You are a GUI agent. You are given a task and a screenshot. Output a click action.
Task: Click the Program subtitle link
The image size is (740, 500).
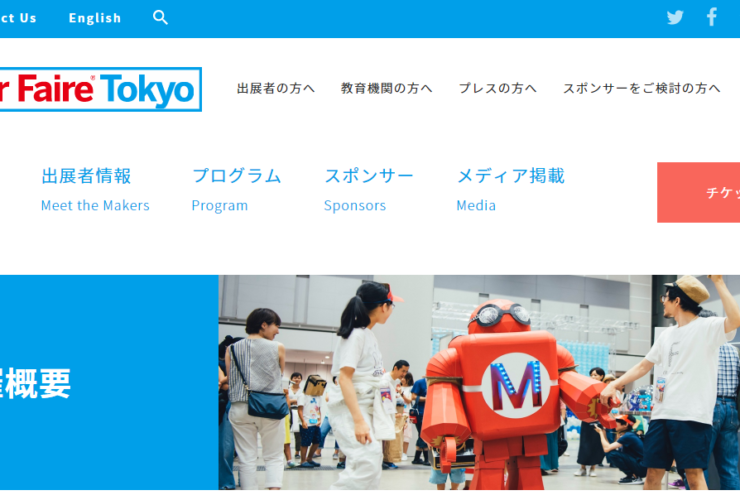pos(219,206)
